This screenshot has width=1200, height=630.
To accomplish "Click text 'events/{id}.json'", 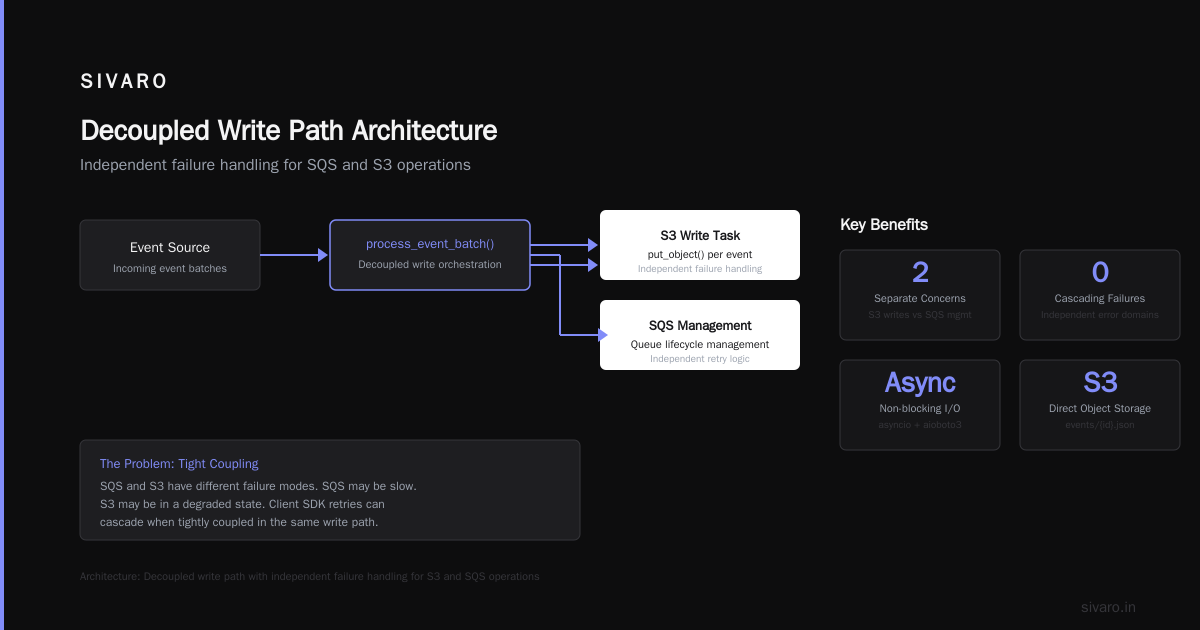I will [1100, 425].
